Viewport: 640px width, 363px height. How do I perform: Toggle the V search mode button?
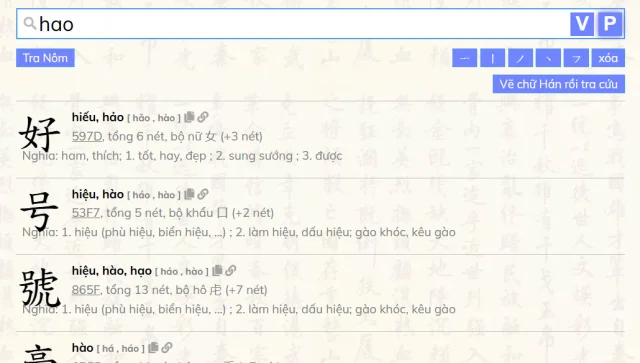click(582, 24)
